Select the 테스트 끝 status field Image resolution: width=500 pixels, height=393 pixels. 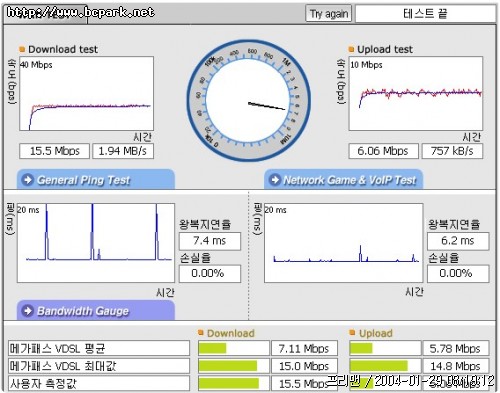tap(425, 14)
